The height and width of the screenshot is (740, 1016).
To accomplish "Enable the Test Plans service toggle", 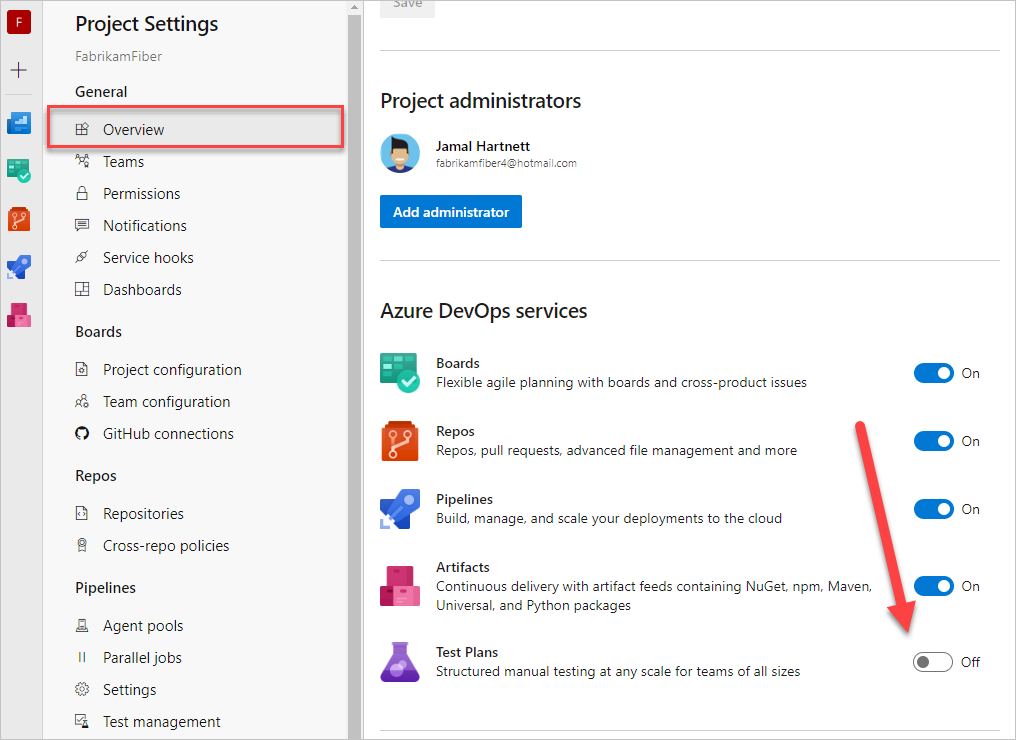I will [933, 662].
